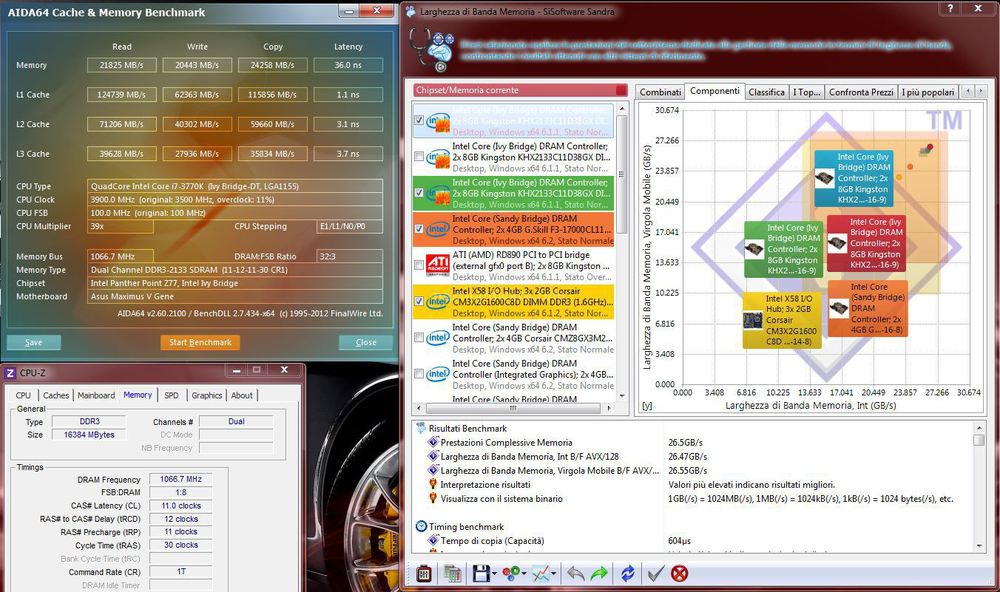Switch to CPU-Z Mainboard tab
The width and height of the screenshot is (1000, 592).
click(96, 395)
